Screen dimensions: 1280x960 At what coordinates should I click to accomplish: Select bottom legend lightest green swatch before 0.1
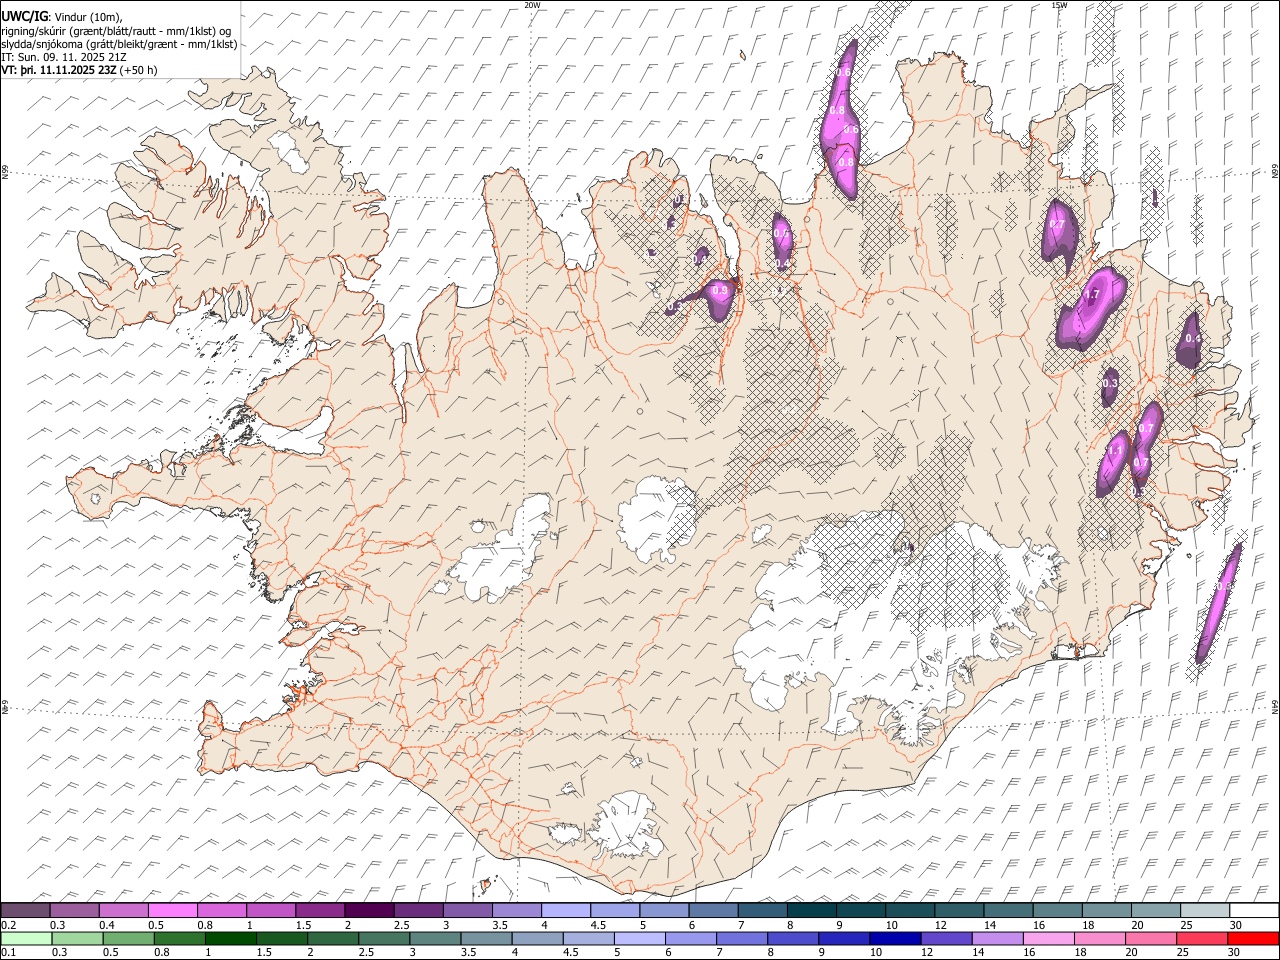click(x=26, y=938)
